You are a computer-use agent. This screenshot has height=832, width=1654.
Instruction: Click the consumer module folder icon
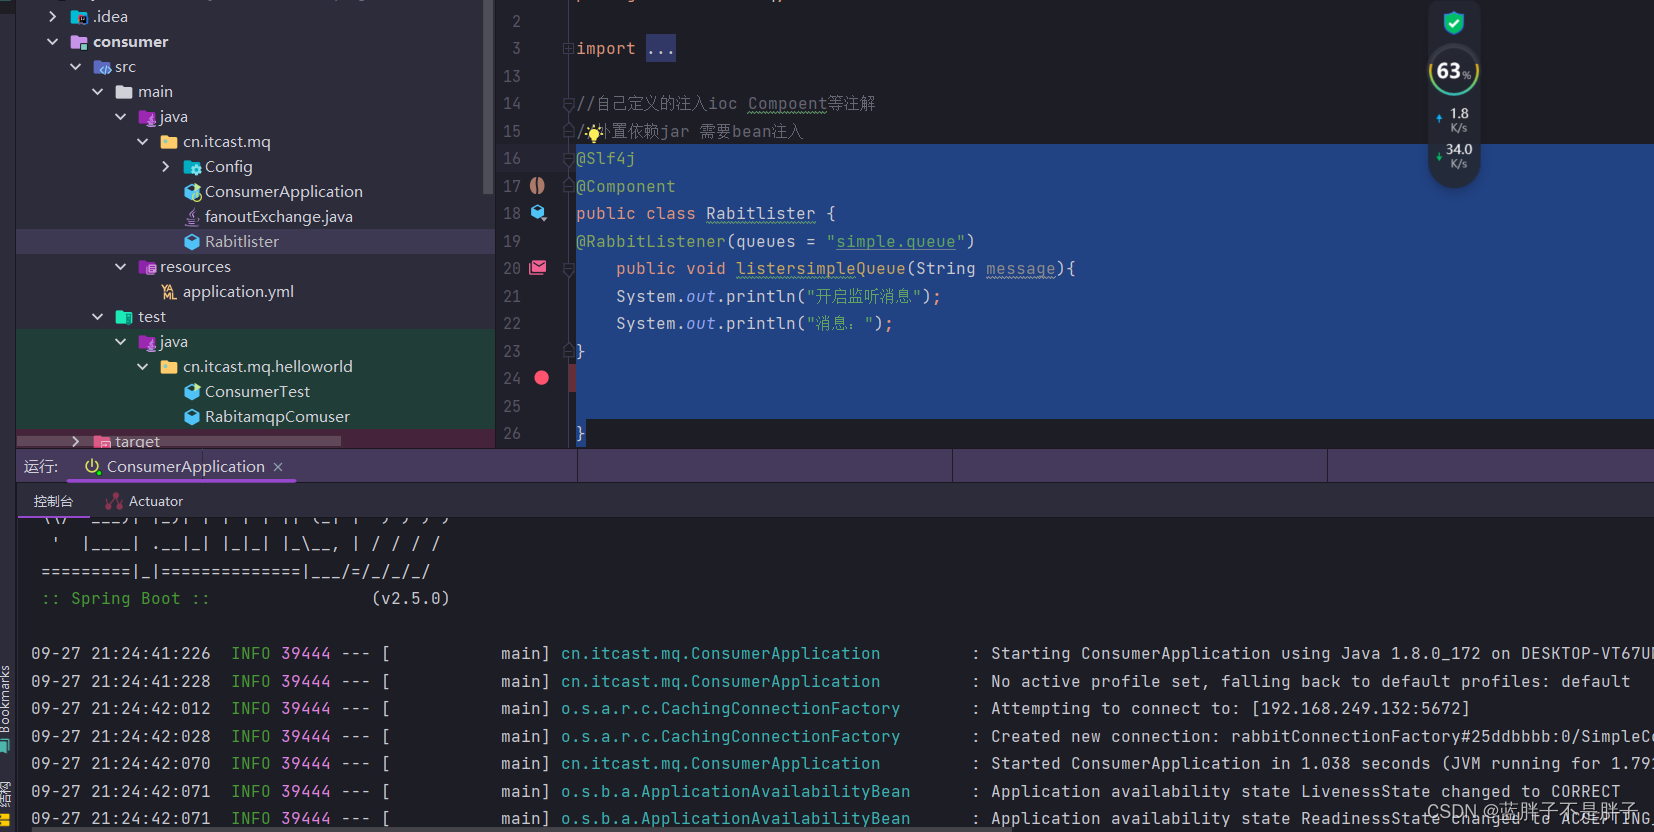79,42
